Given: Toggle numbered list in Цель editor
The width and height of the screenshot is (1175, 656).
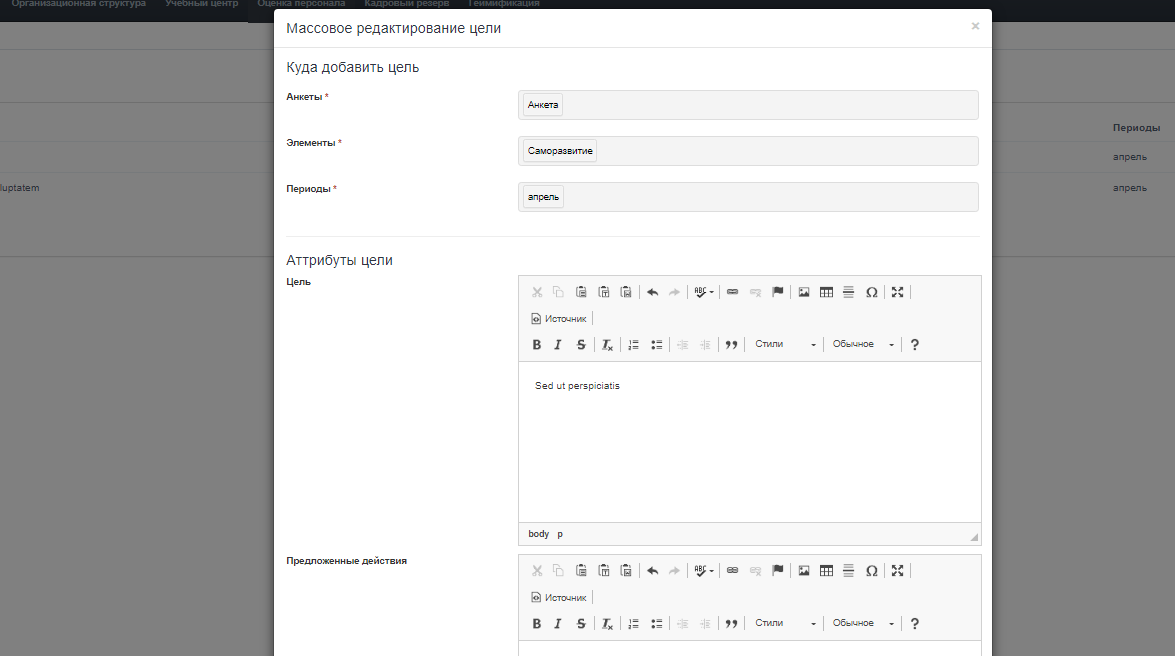Looking at the screenshot, I should point(633,345).
